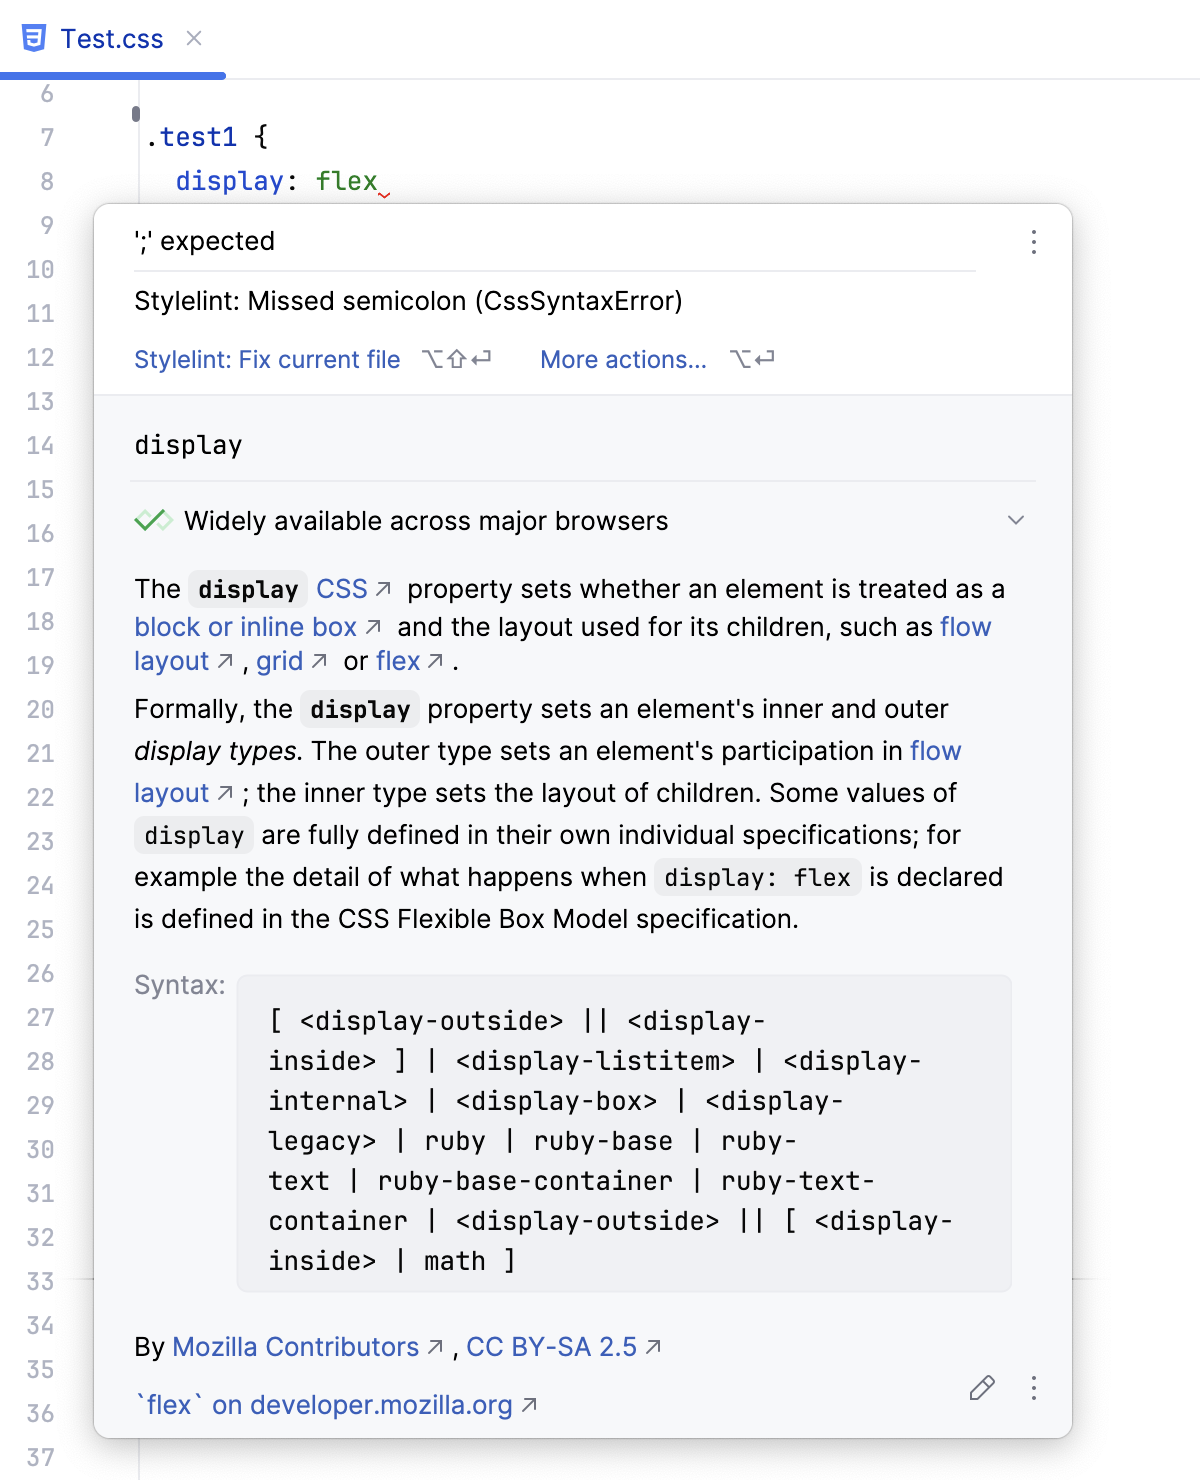
Task: Click Stylelint: Fix current file
Action: coord(267,360)
